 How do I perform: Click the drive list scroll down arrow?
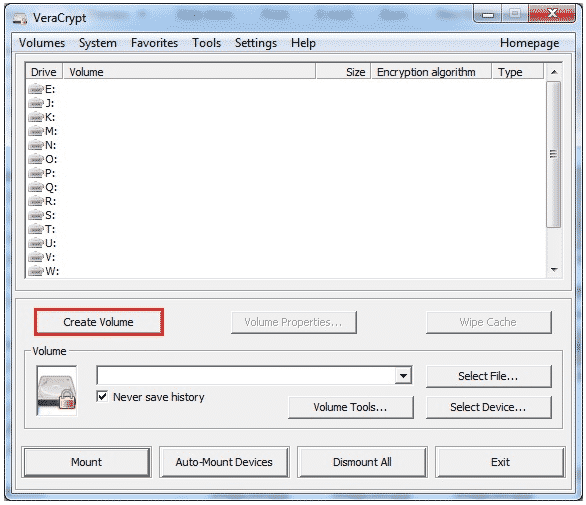tap(554, 270)
